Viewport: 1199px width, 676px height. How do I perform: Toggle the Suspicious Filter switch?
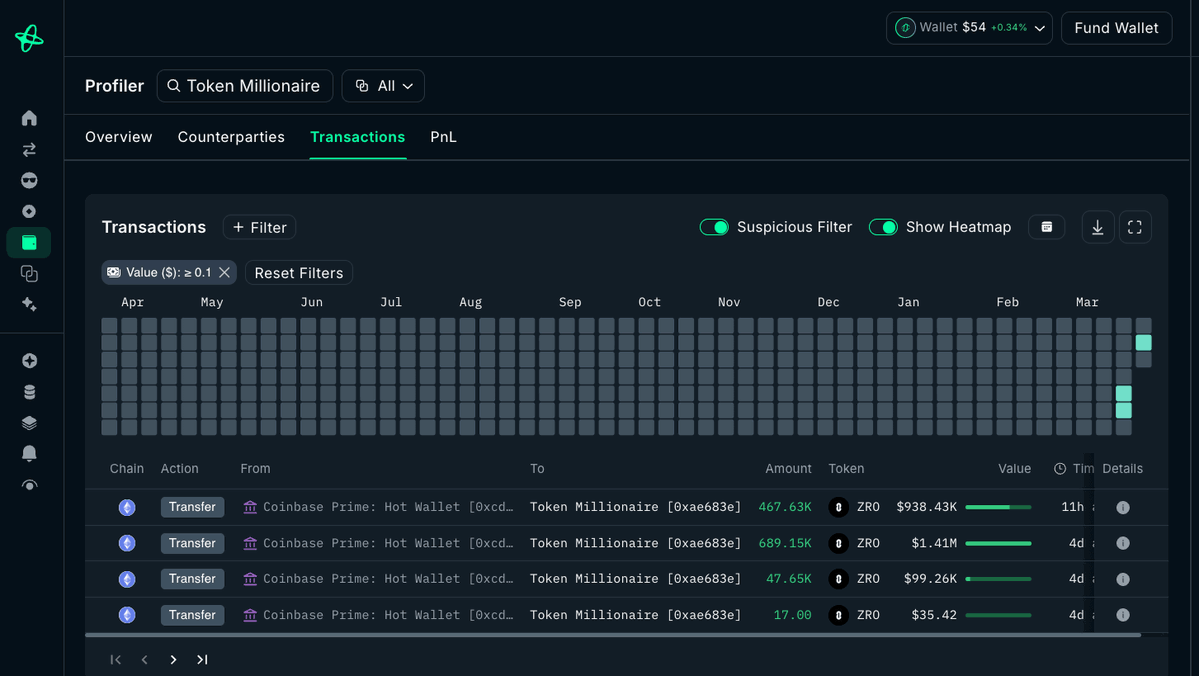pyautogui.click(x=714, y=227)
